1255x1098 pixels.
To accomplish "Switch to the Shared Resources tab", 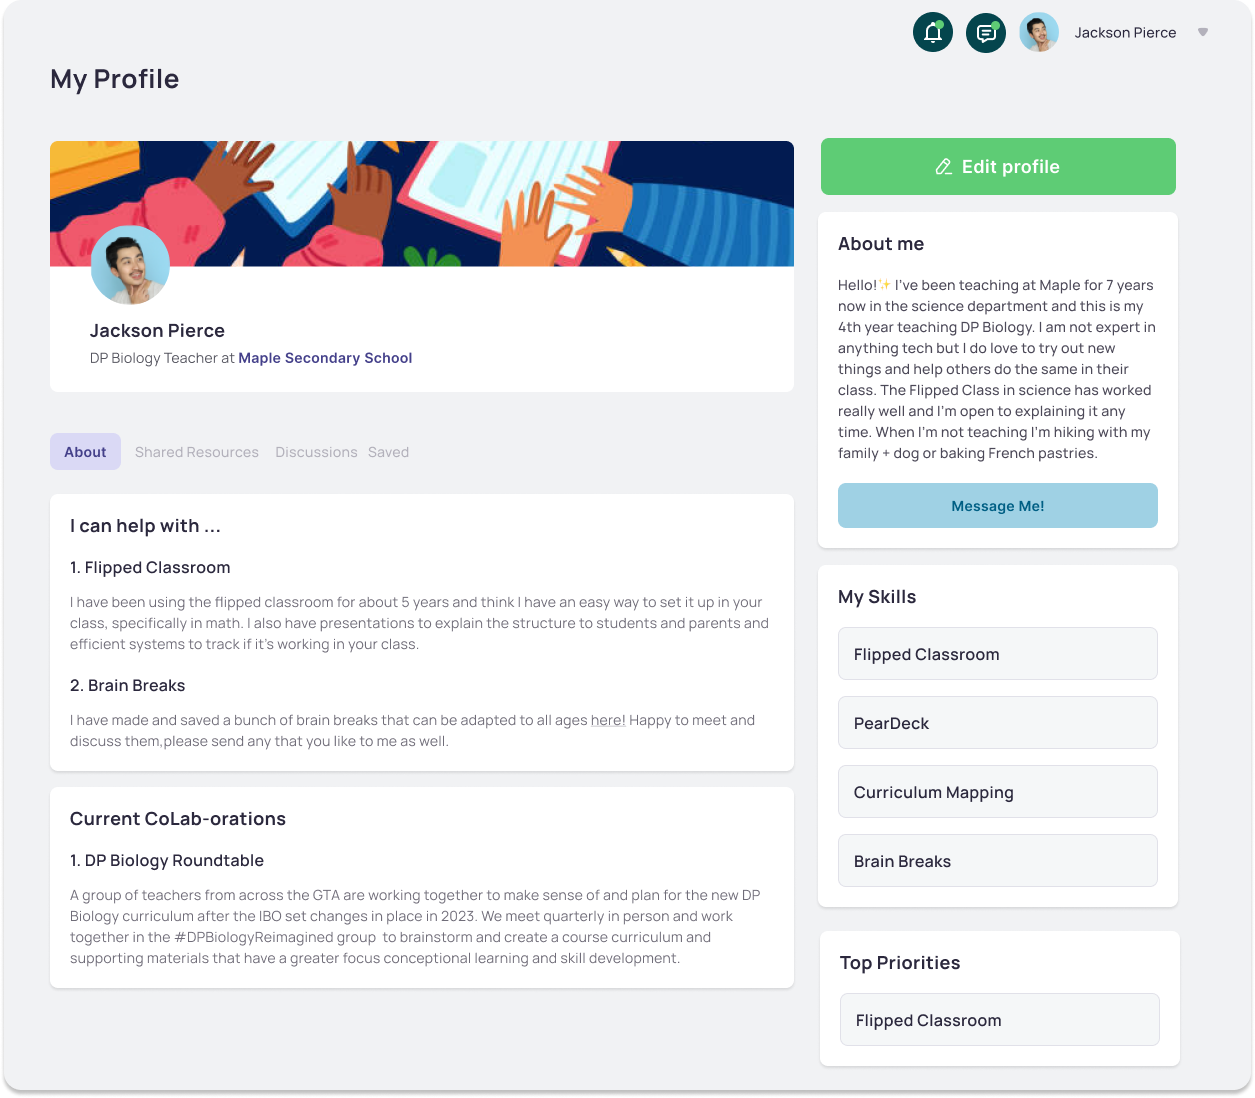I will 197,452.
